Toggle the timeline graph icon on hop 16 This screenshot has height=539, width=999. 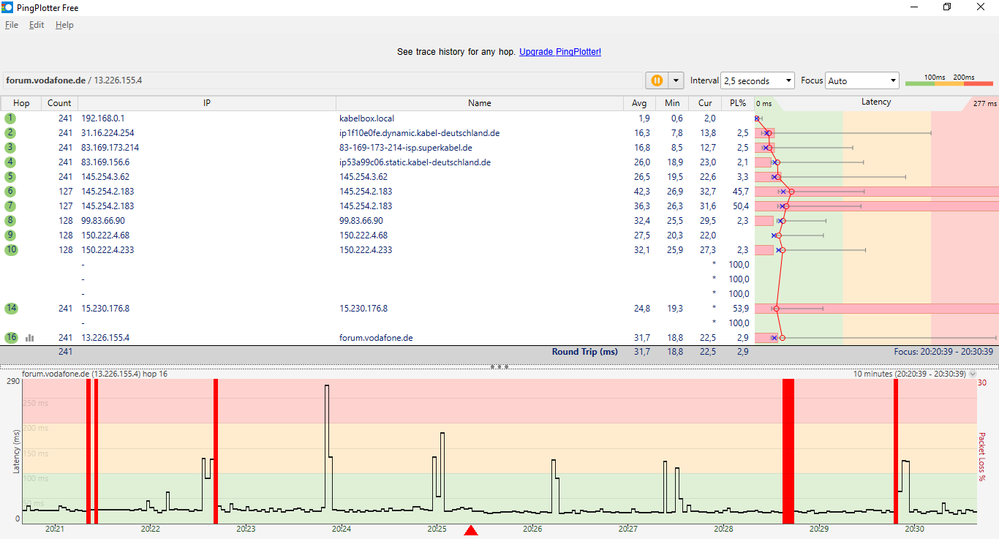(x=29, y=338)
